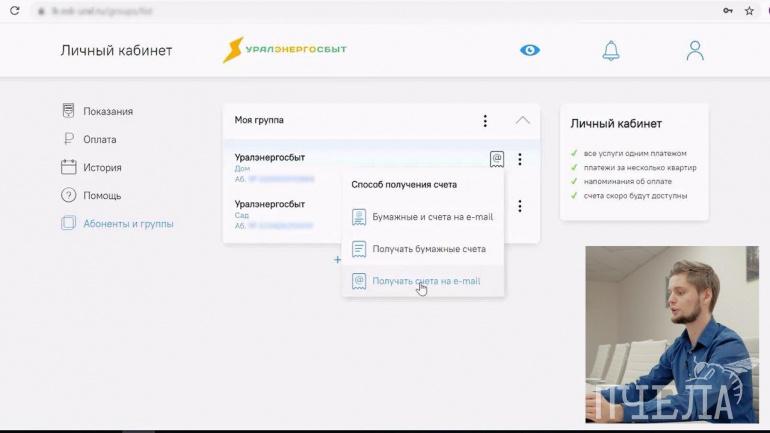Choose Бумажные и счета на e-mail
Screen dimensions: 770x433
pyautogui.click(x=432, y=217)
